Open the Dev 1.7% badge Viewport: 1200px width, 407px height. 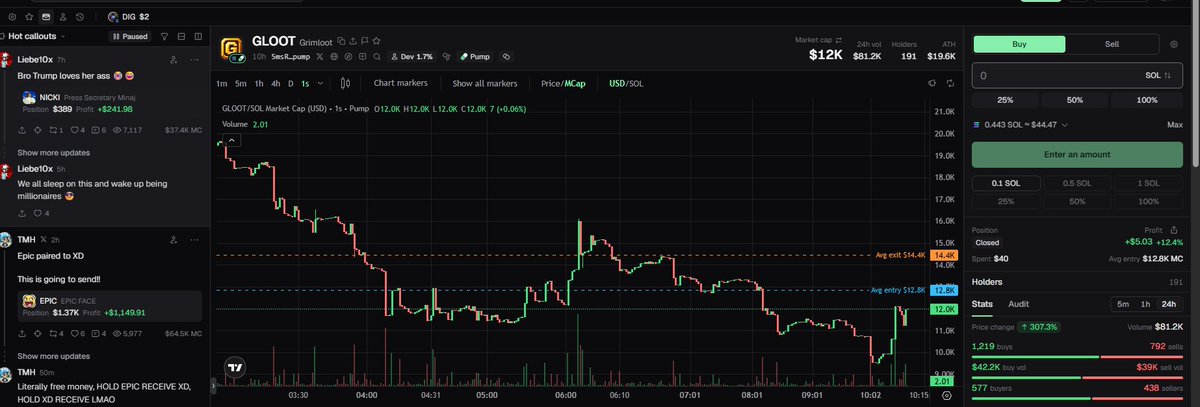click(412, 57)
